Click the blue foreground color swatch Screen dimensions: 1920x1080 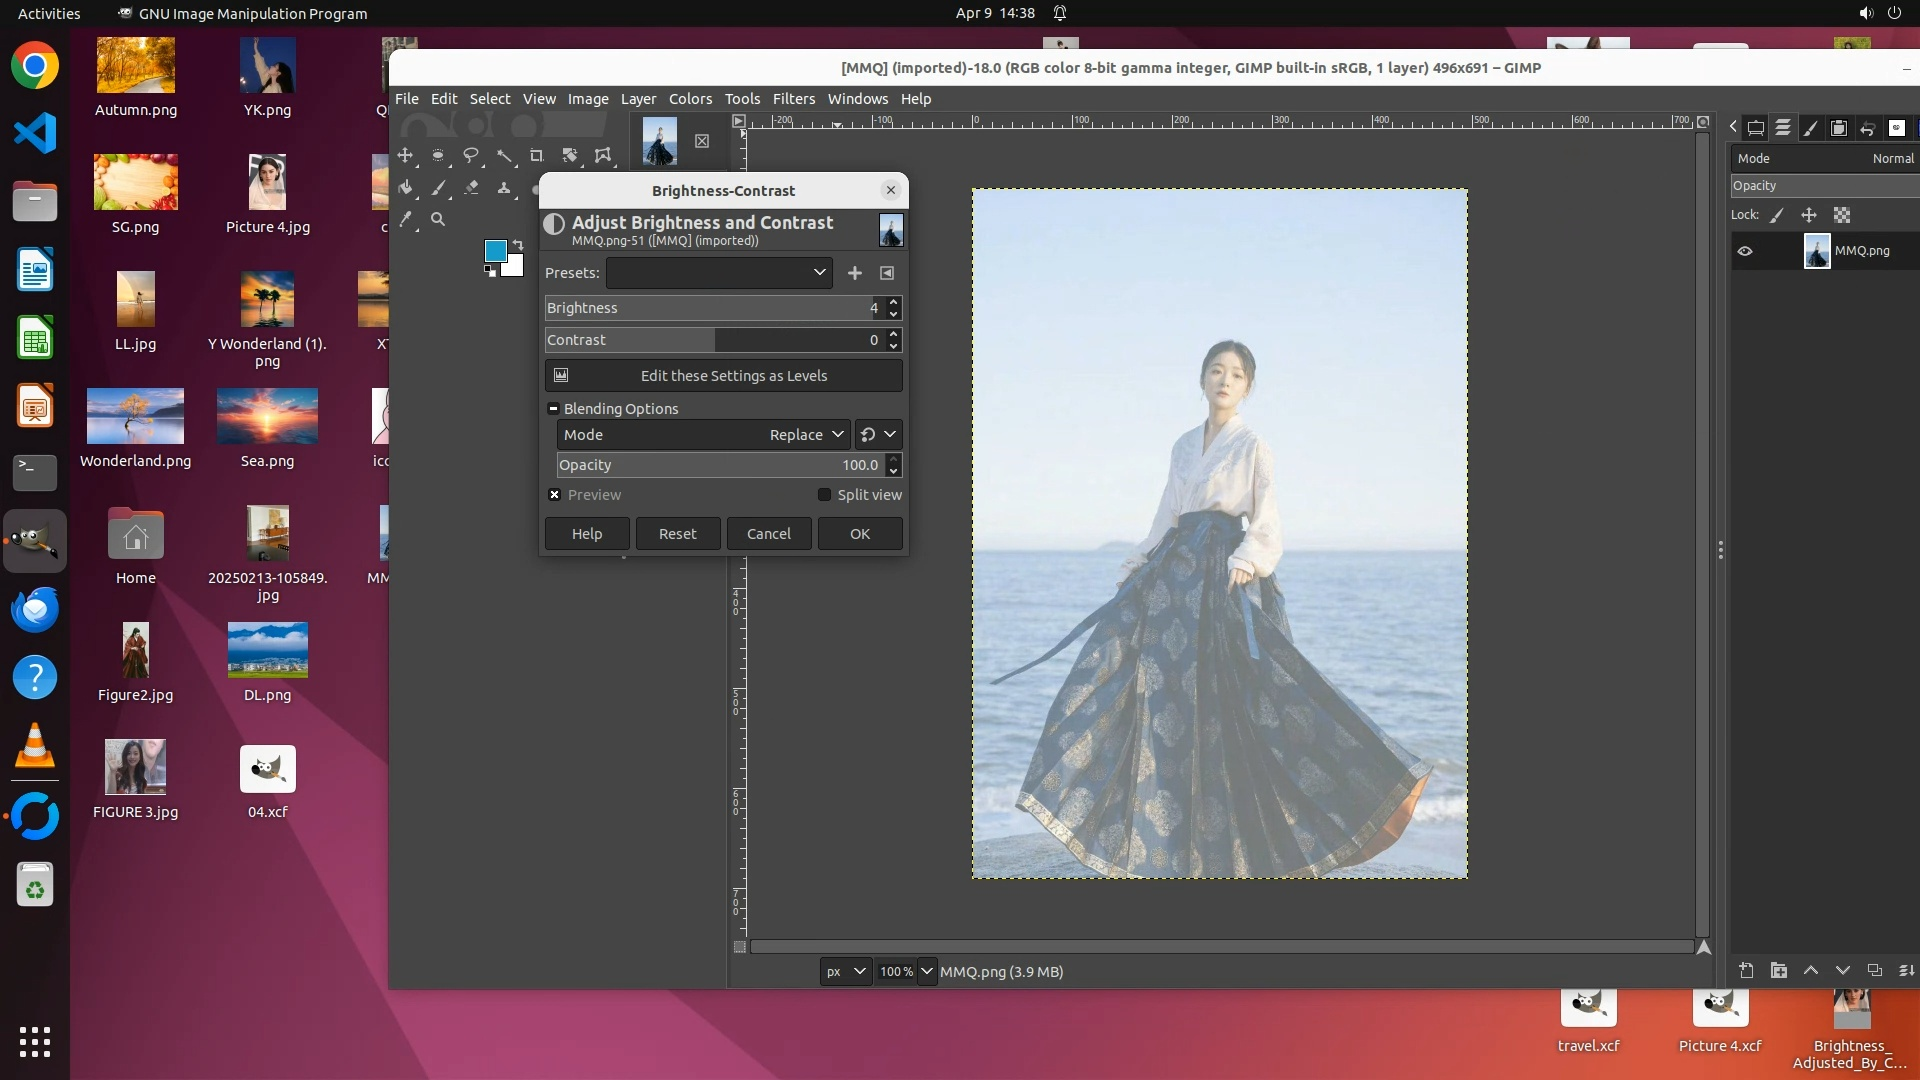point(495,250)
